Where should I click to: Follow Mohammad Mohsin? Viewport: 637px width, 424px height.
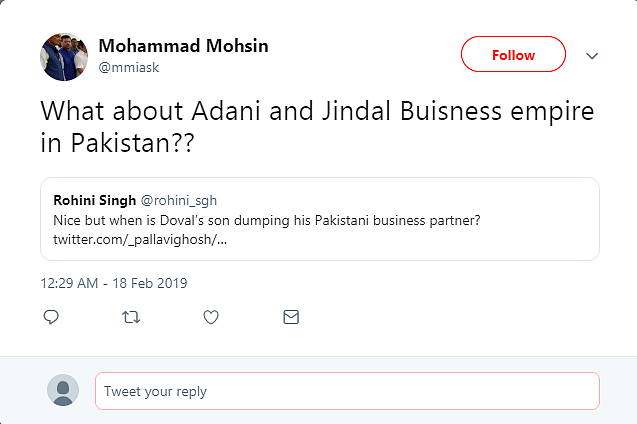(513, 55)
